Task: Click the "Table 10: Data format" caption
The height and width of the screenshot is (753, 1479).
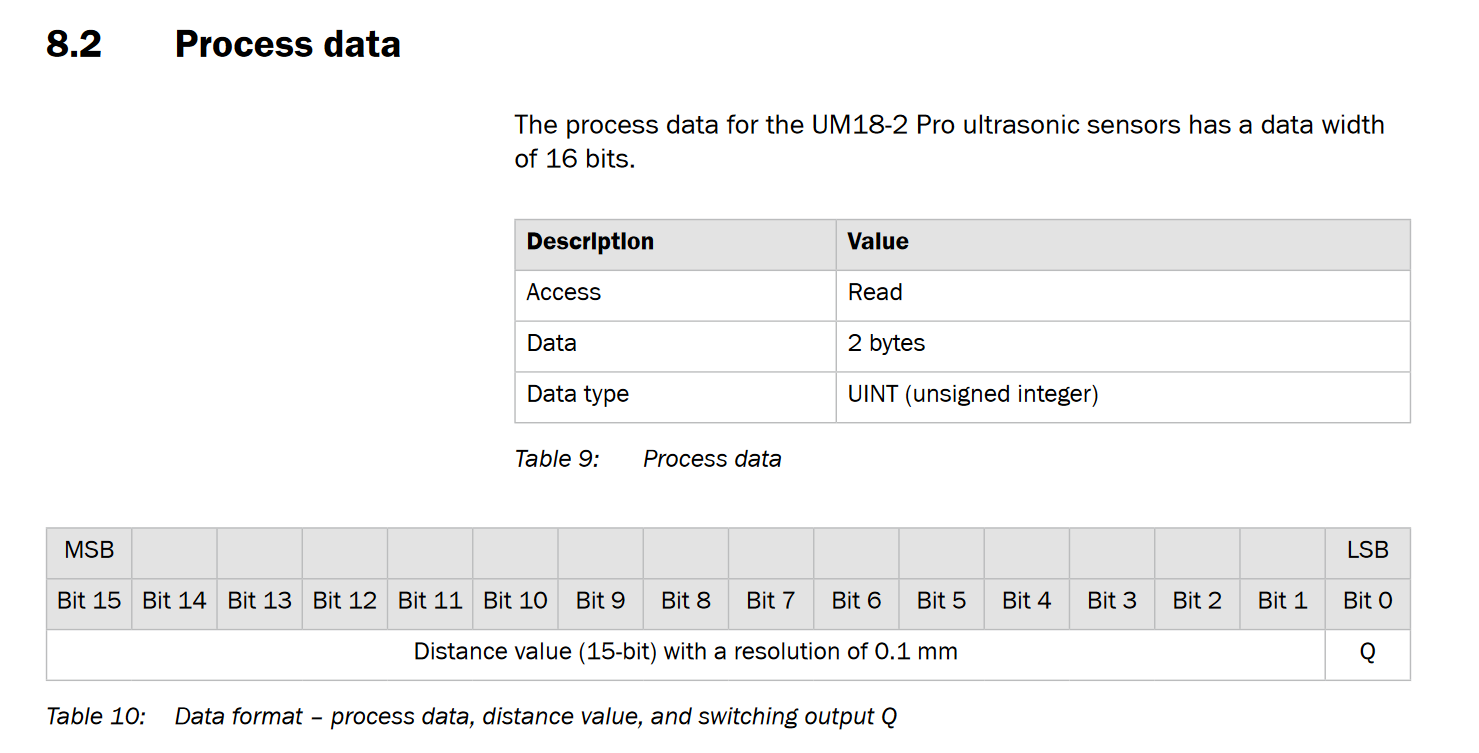Action: point(471,717)
